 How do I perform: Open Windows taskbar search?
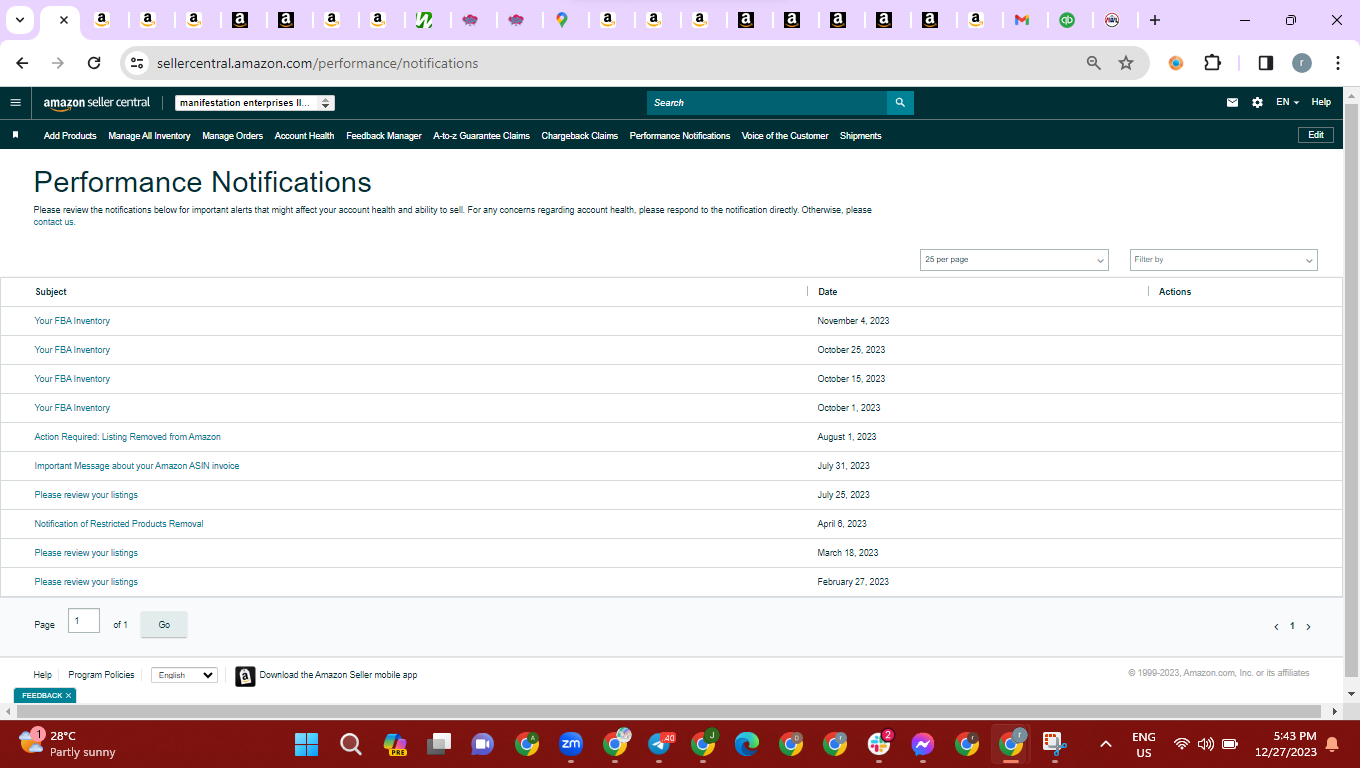pyautogui.click(x=350, y=744)
